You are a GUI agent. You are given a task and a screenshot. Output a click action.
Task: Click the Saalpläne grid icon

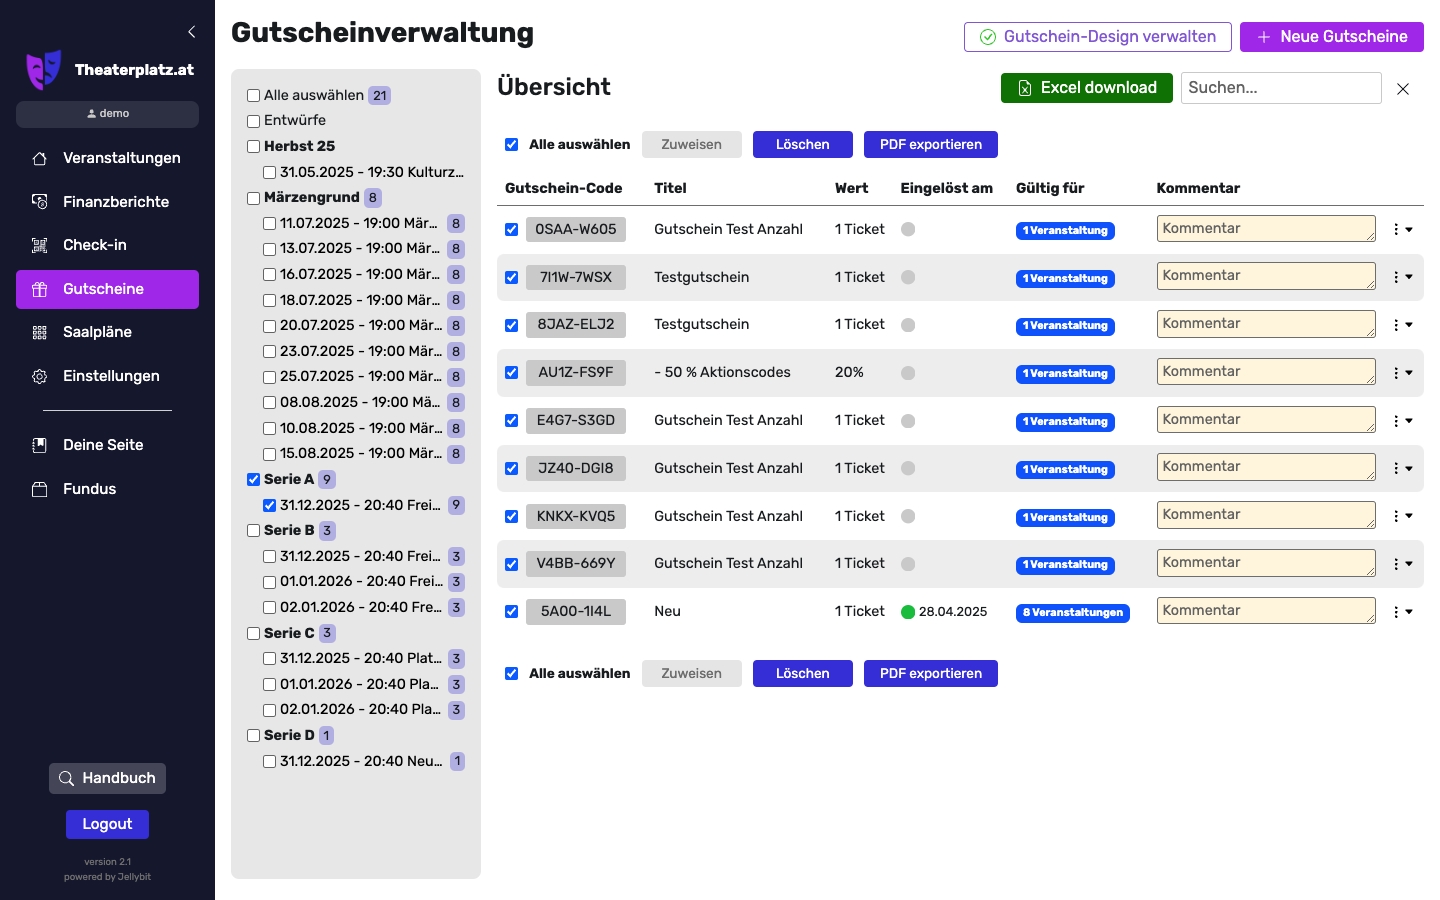point(40,332)
